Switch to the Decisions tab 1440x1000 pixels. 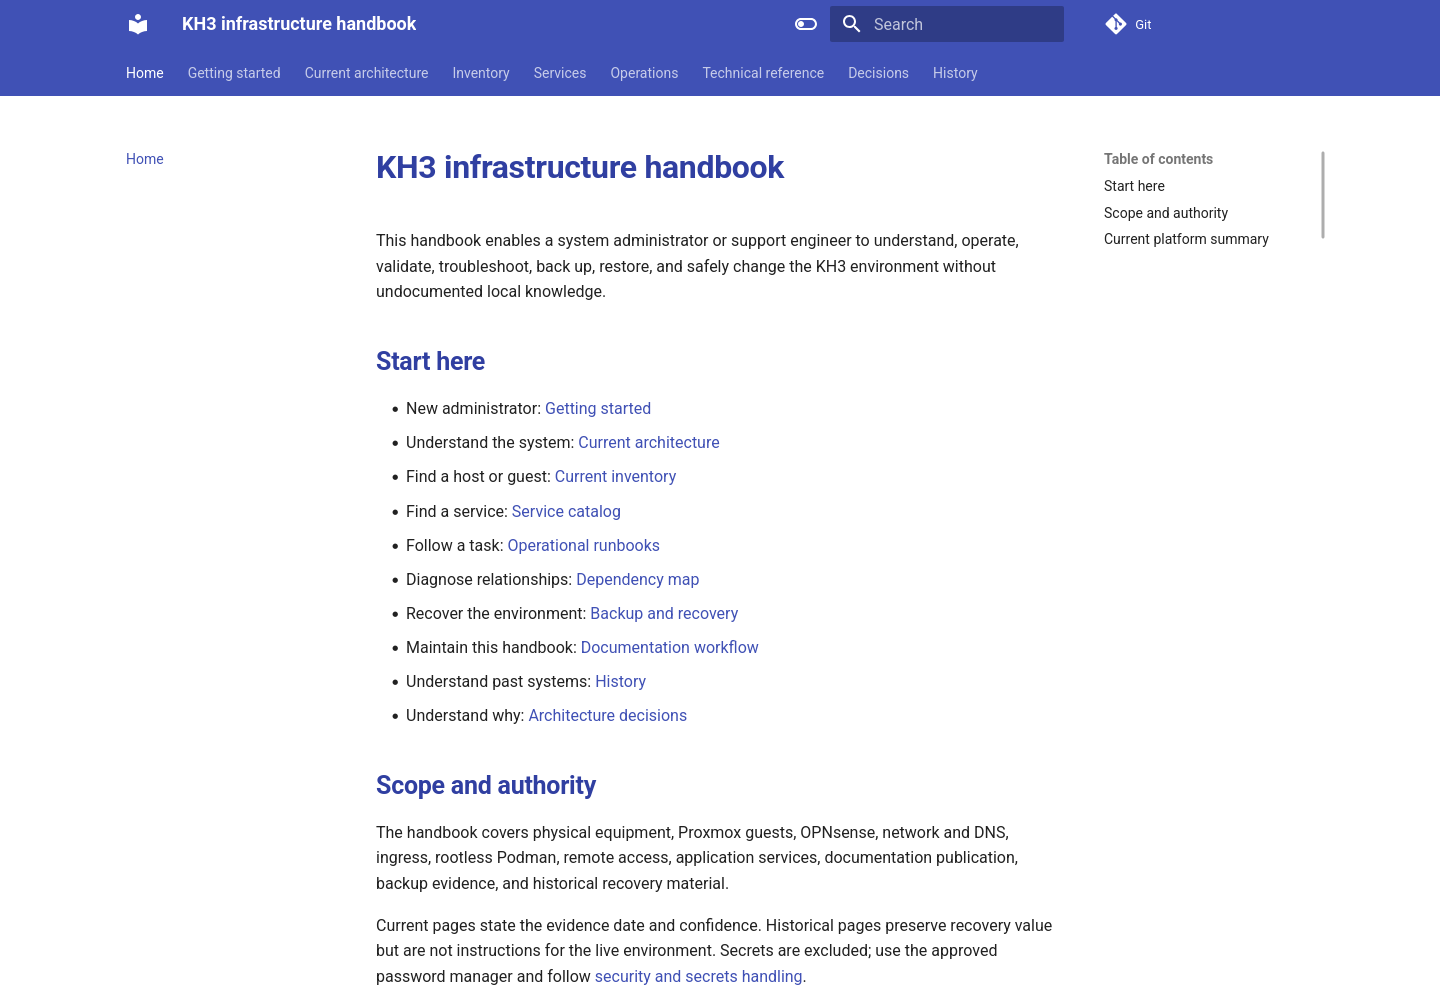click(878, 73)
